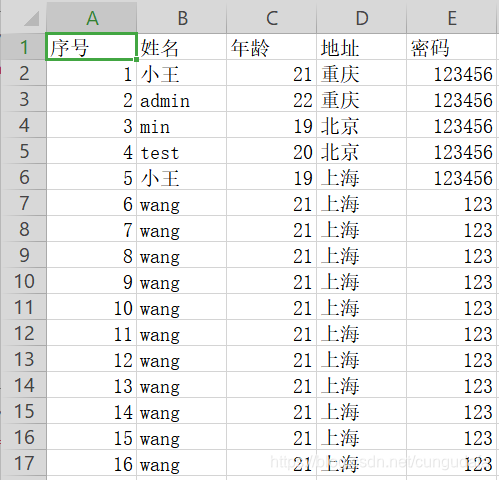Click the wang cell in row 12
This screenshot has width=499, height=480.
tap(182, 333)
